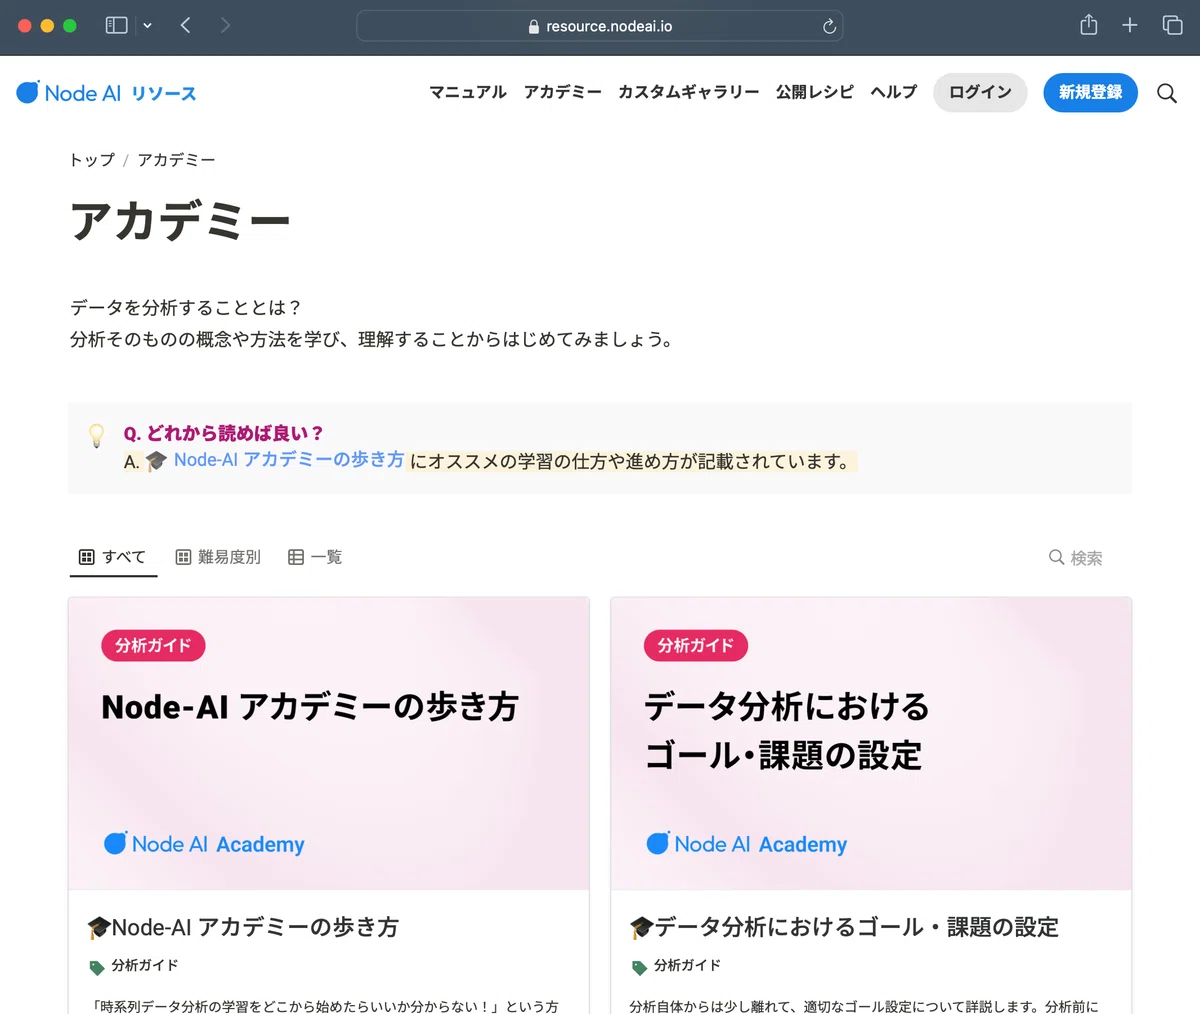
Task: Reload the page with the refresh icon
Action: coord(829,27)
